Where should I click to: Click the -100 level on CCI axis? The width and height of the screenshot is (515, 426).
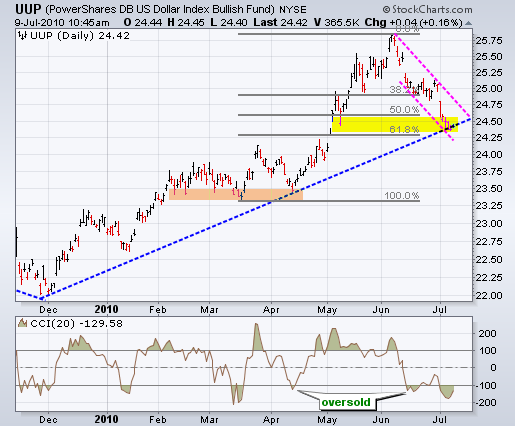485,386
